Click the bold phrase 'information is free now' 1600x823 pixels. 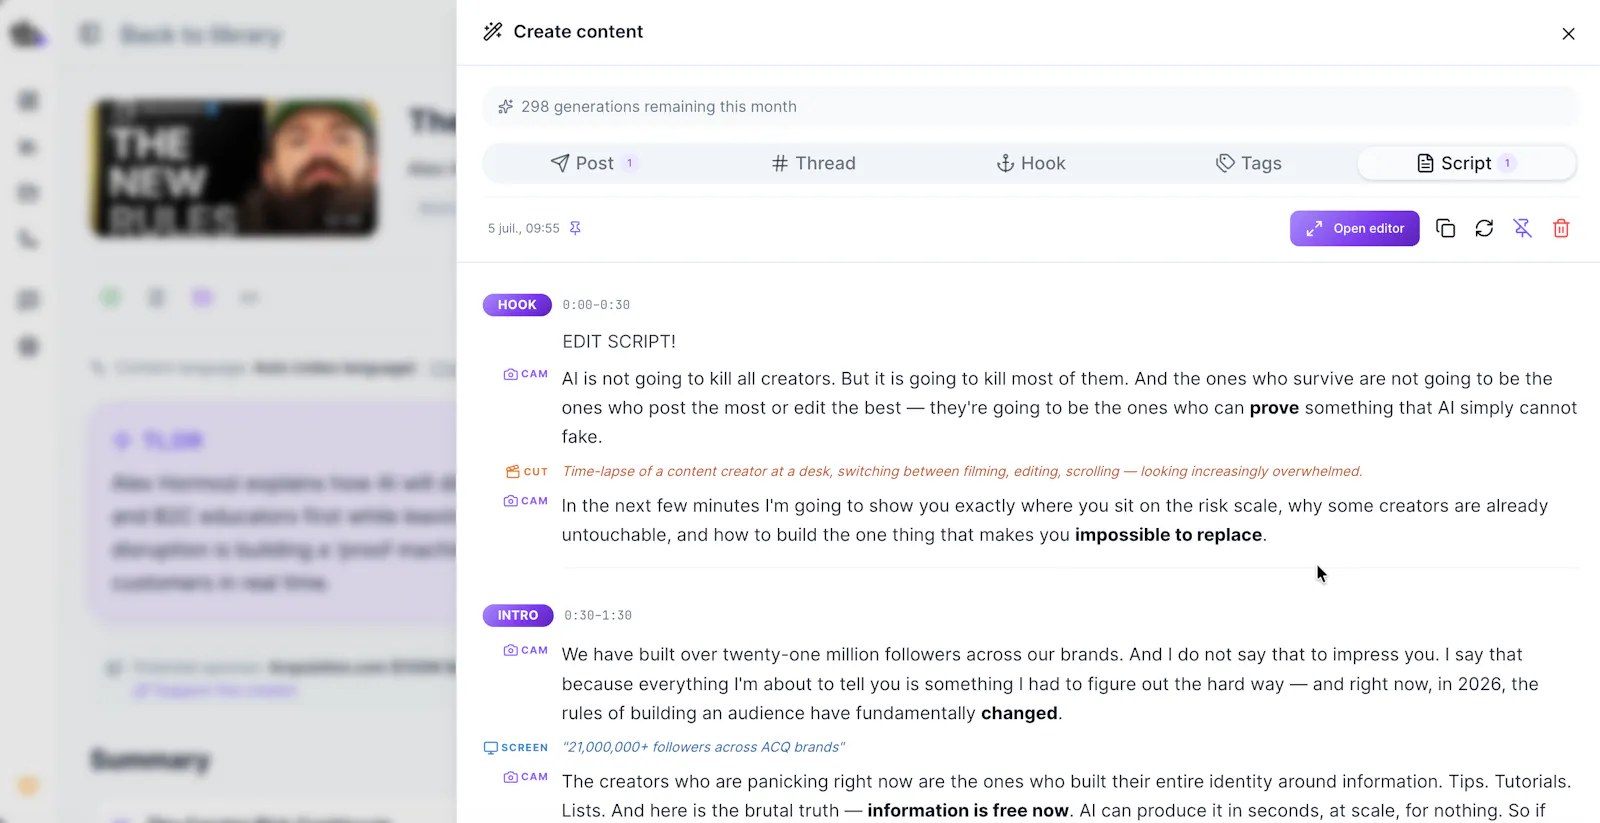[968, 810]
